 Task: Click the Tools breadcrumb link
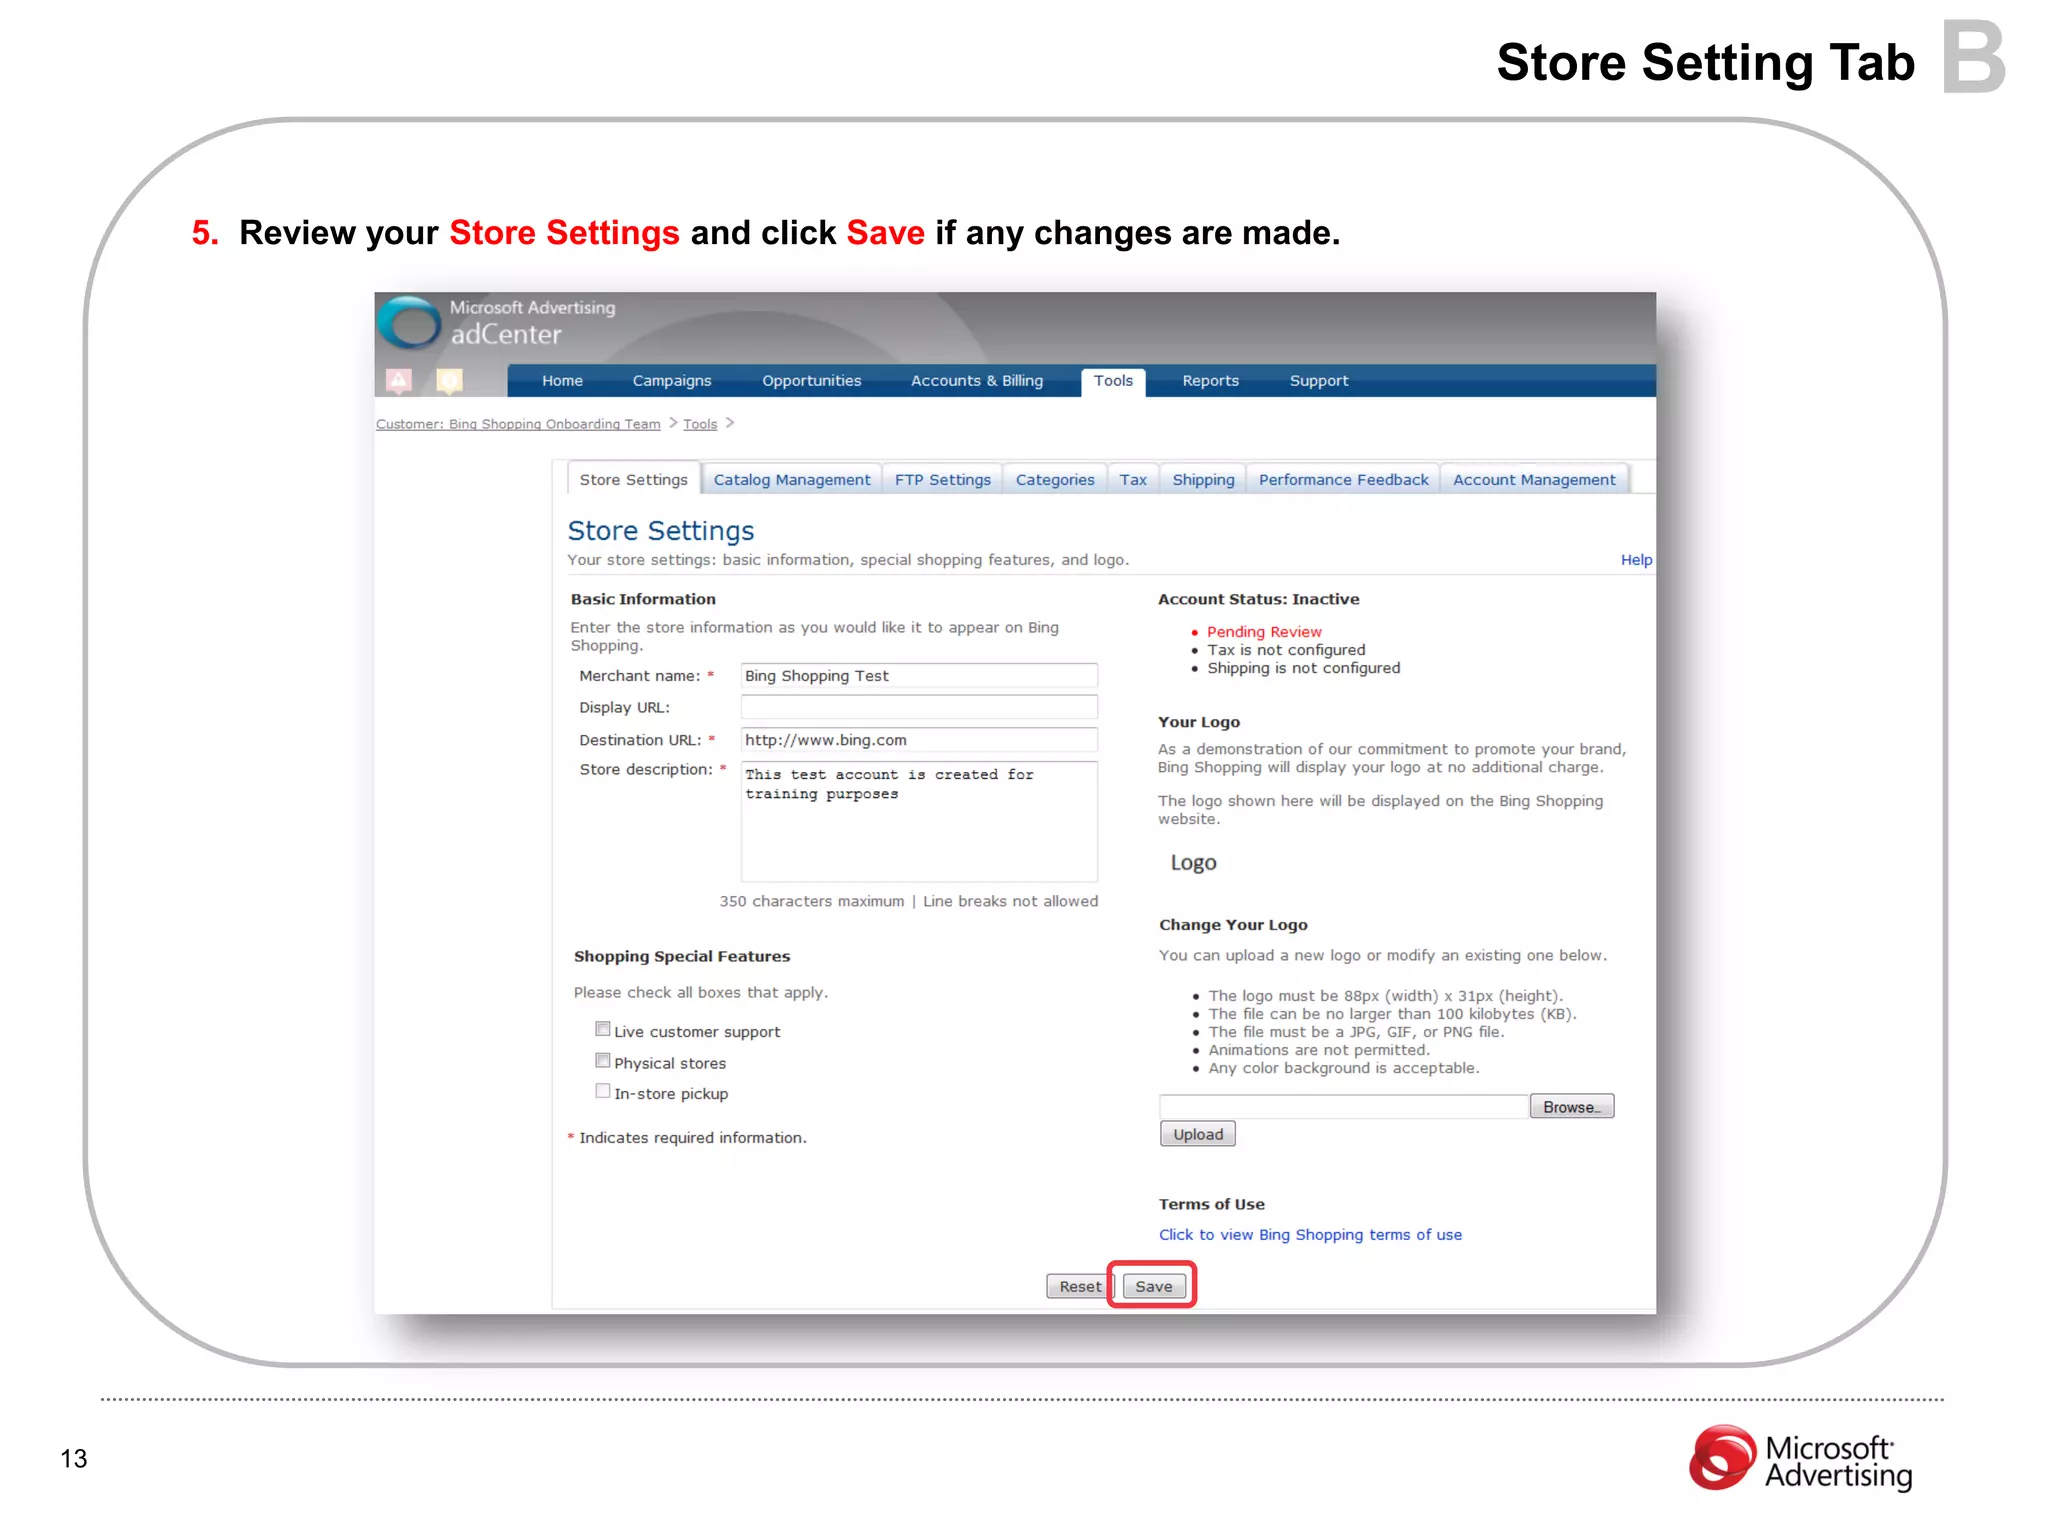(700, 424)
